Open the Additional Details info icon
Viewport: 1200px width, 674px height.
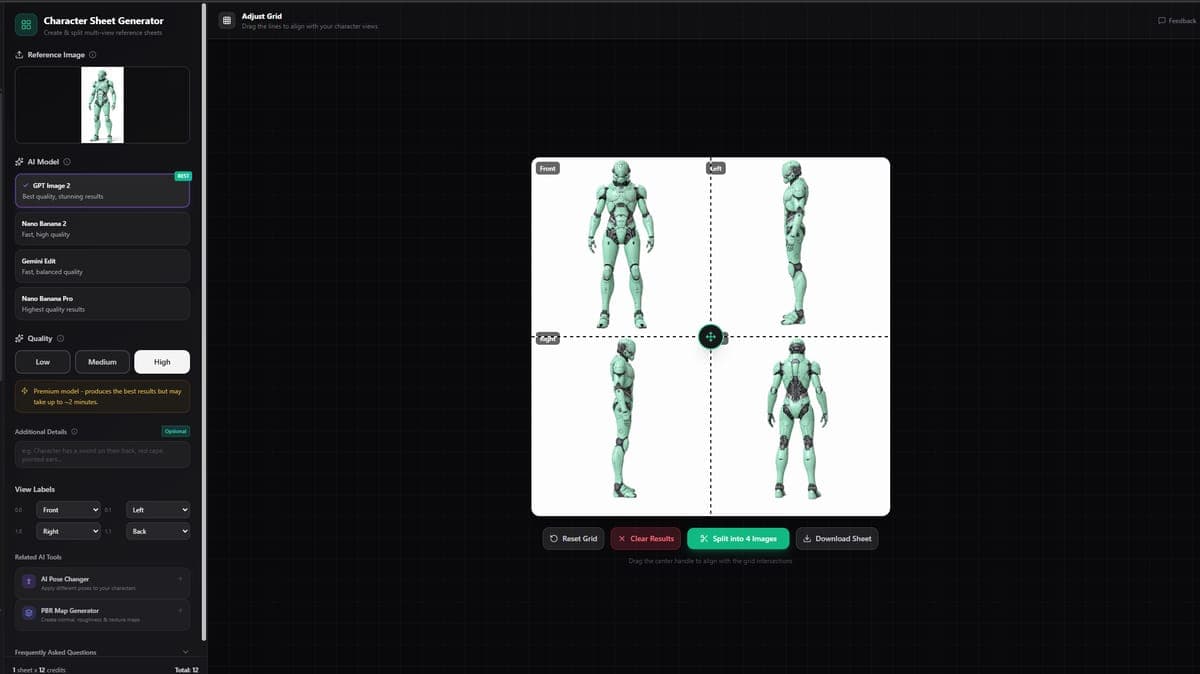click(x=75, y=432)
